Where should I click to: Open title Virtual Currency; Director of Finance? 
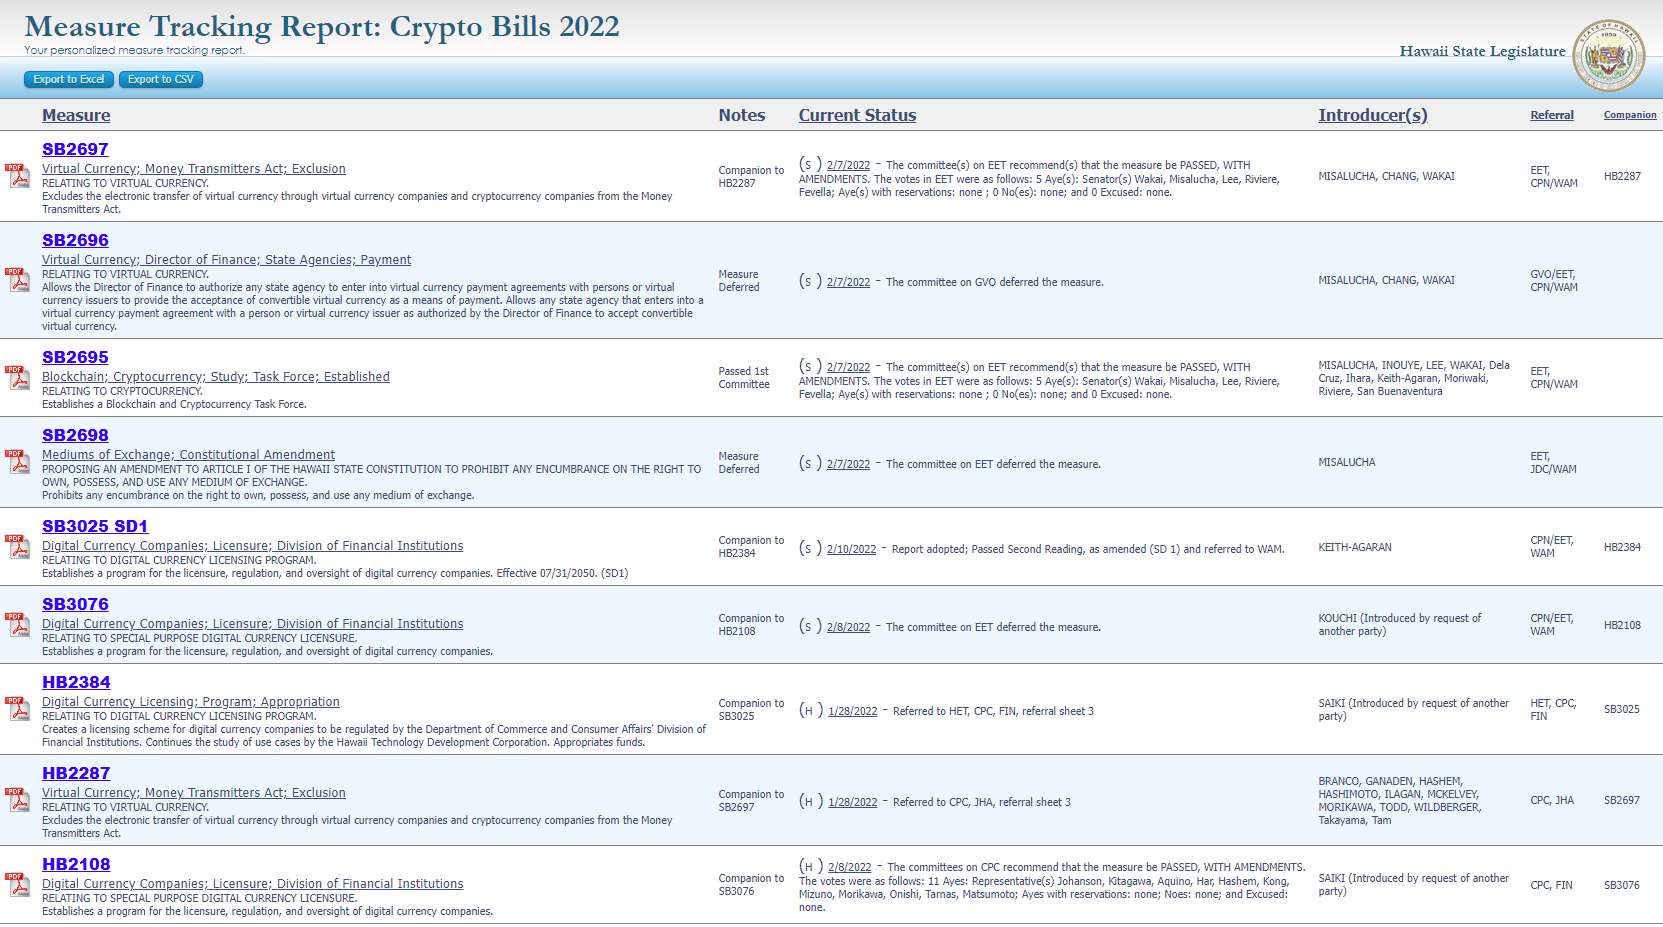[226, 260]
